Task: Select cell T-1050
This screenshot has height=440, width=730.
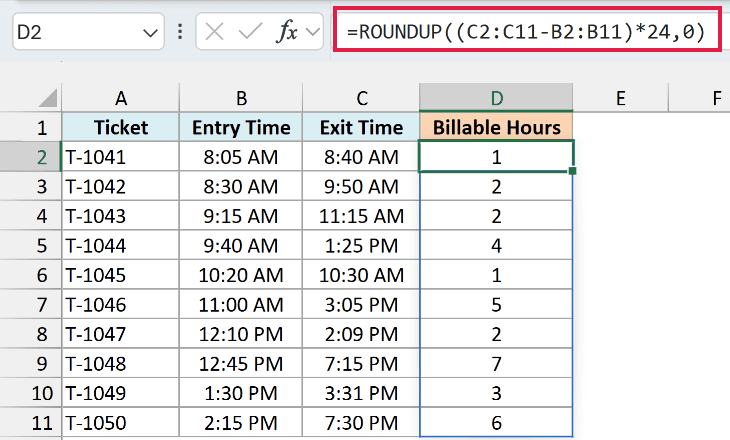Action: coord(121,422)
